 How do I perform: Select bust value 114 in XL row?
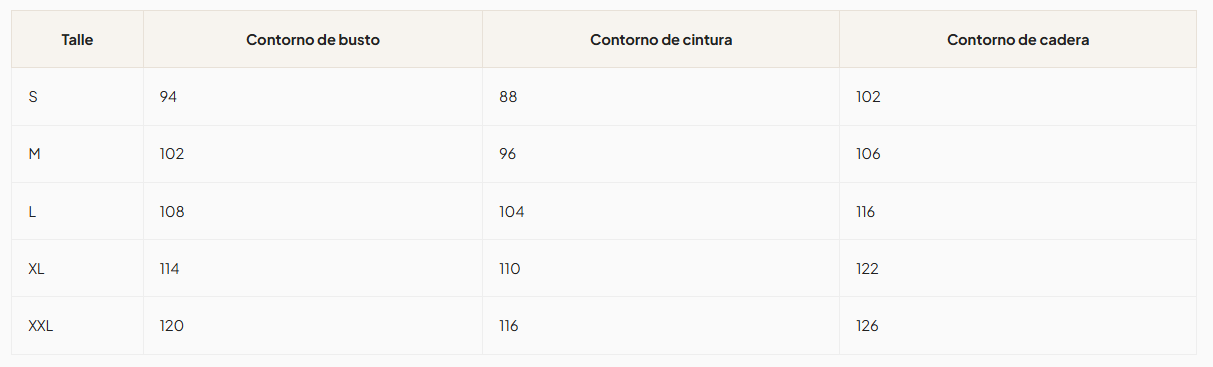169,269
